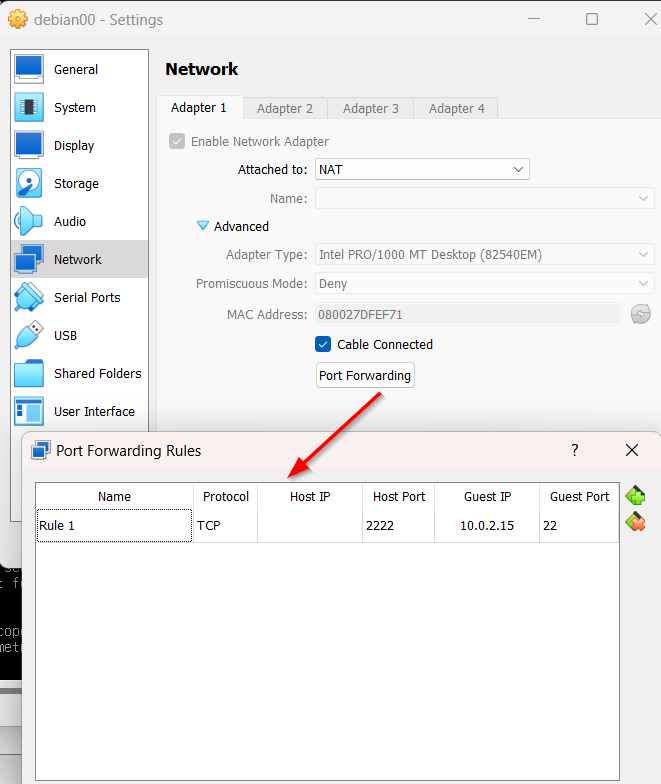Go to Storage settings
This screenshot has width=661, height=784.
[76, 184]
